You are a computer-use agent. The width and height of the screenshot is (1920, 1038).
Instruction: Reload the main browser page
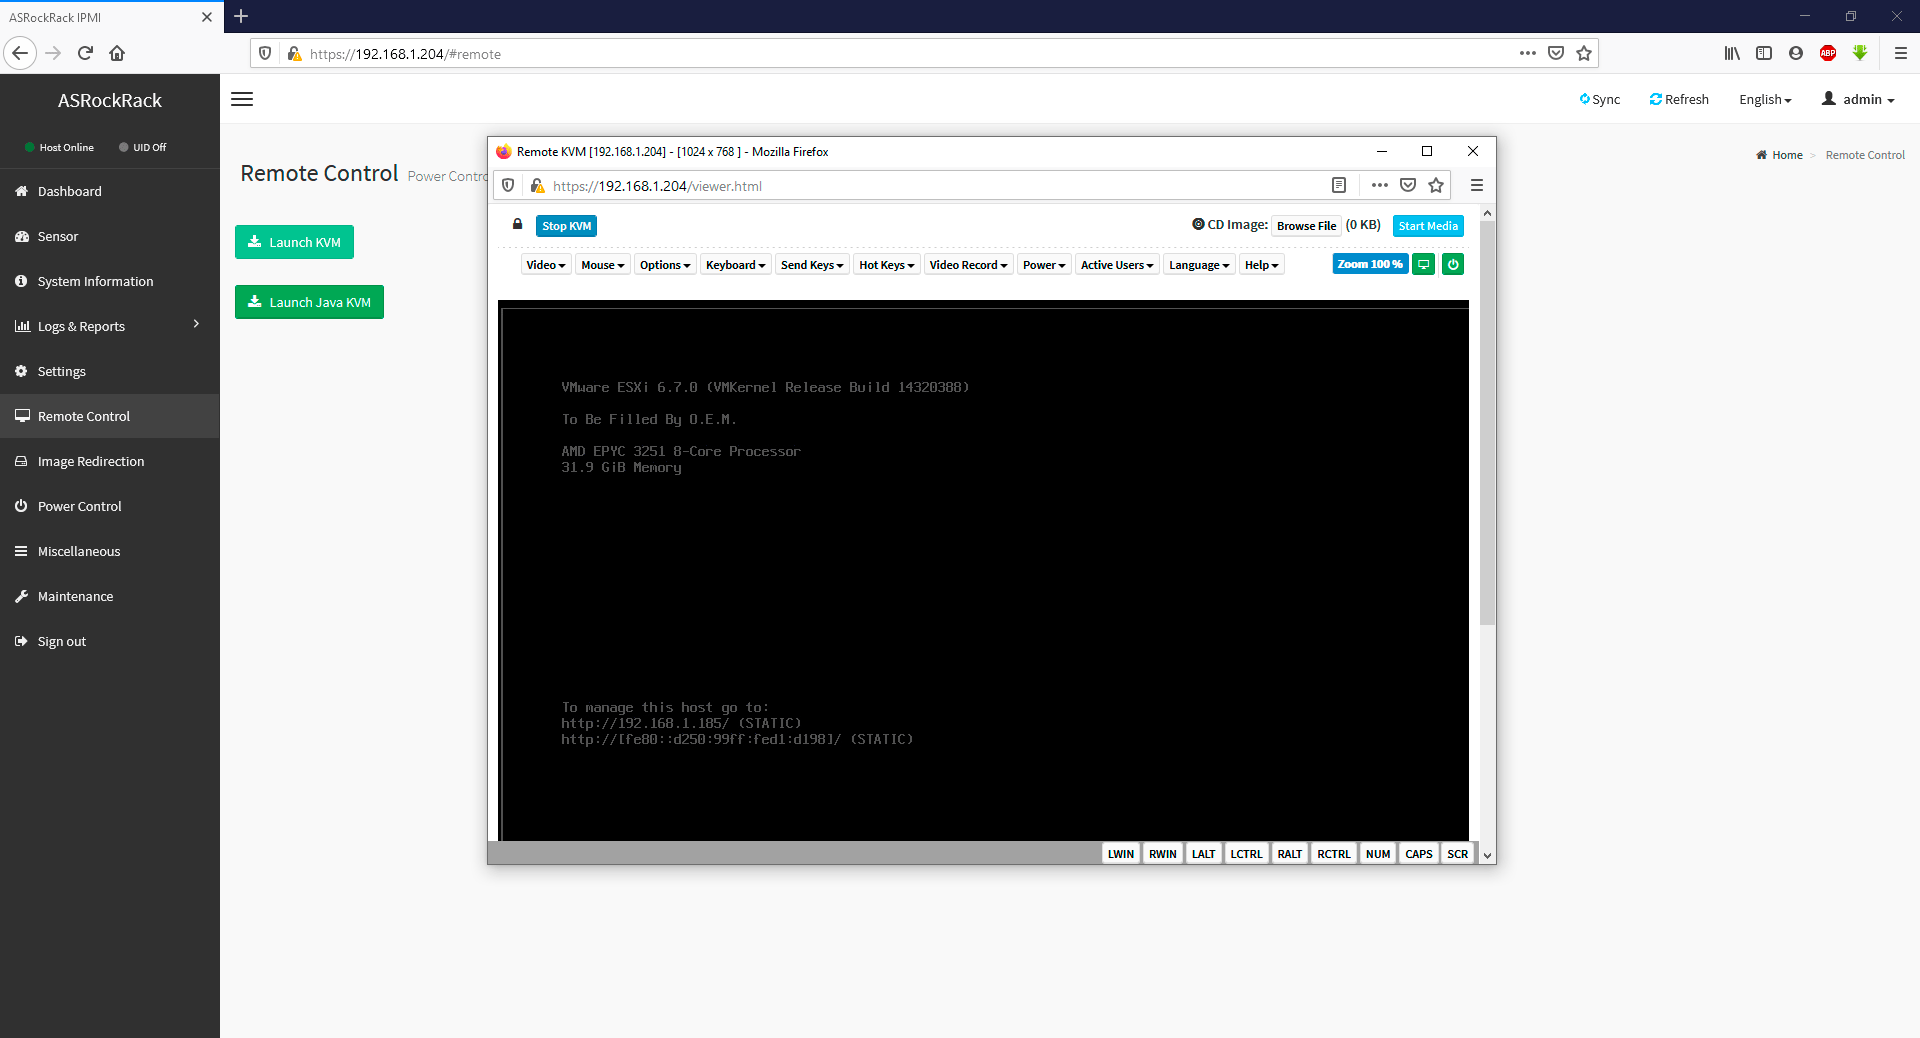point(85,53)
